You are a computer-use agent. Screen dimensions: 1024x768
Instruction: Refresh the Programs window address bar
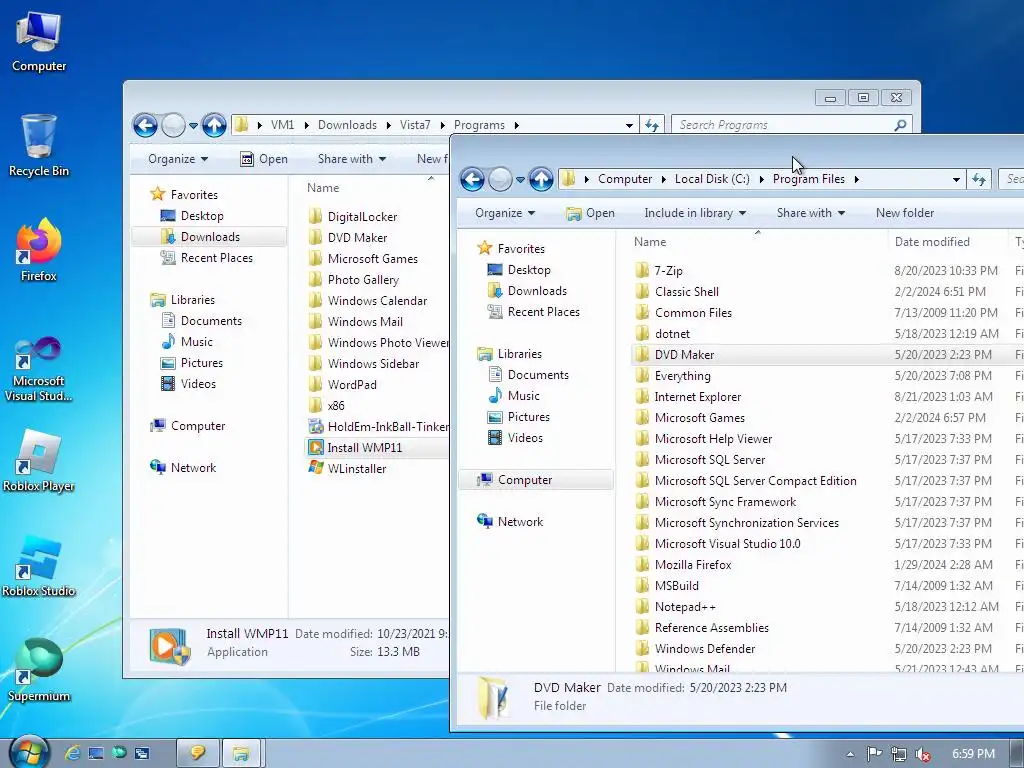pyautogui.click(x=651, y=125)
